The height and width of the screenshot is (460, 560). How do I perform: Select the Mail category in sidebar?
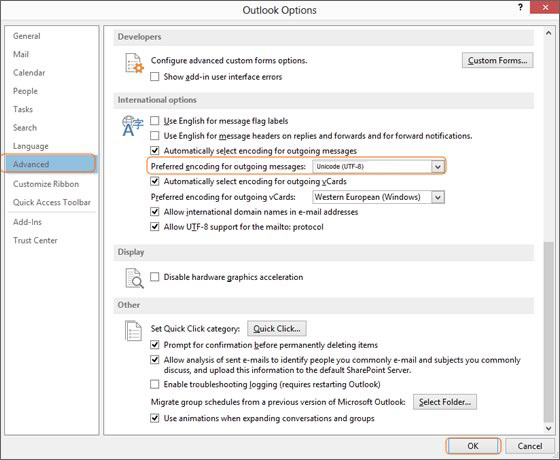tap(21, 54)
